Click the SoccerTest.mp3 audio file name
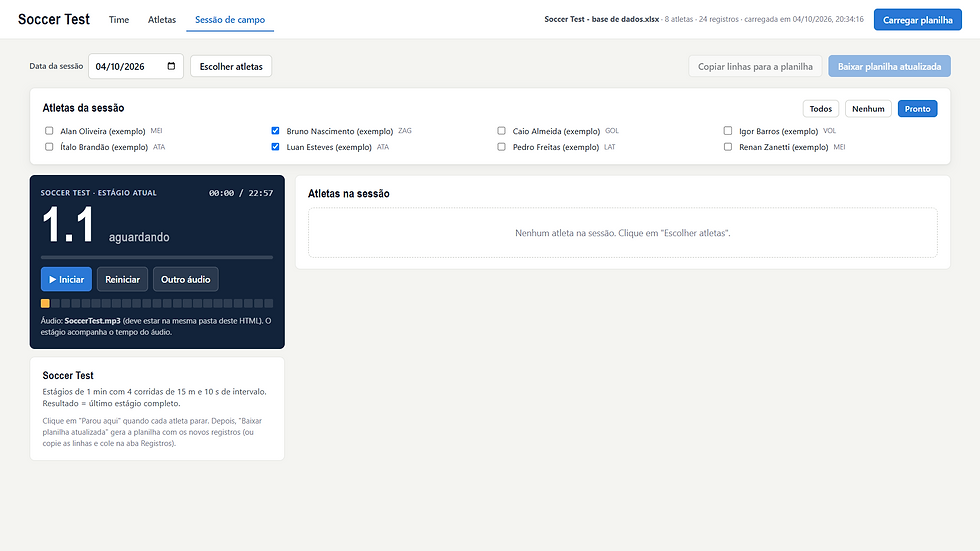980x551 pixels. tap(92, 320)
